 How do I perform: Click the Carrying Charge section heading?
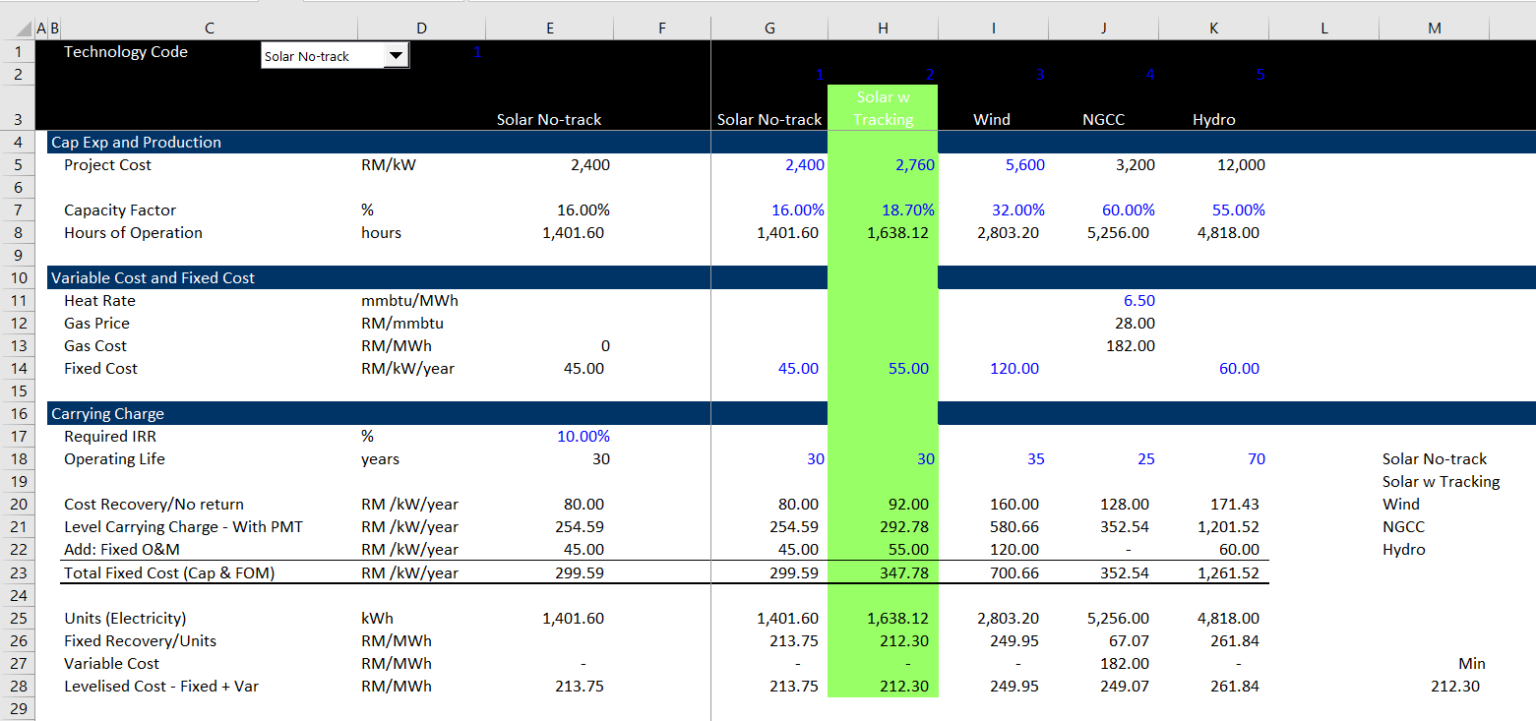[x=108, y=414]
